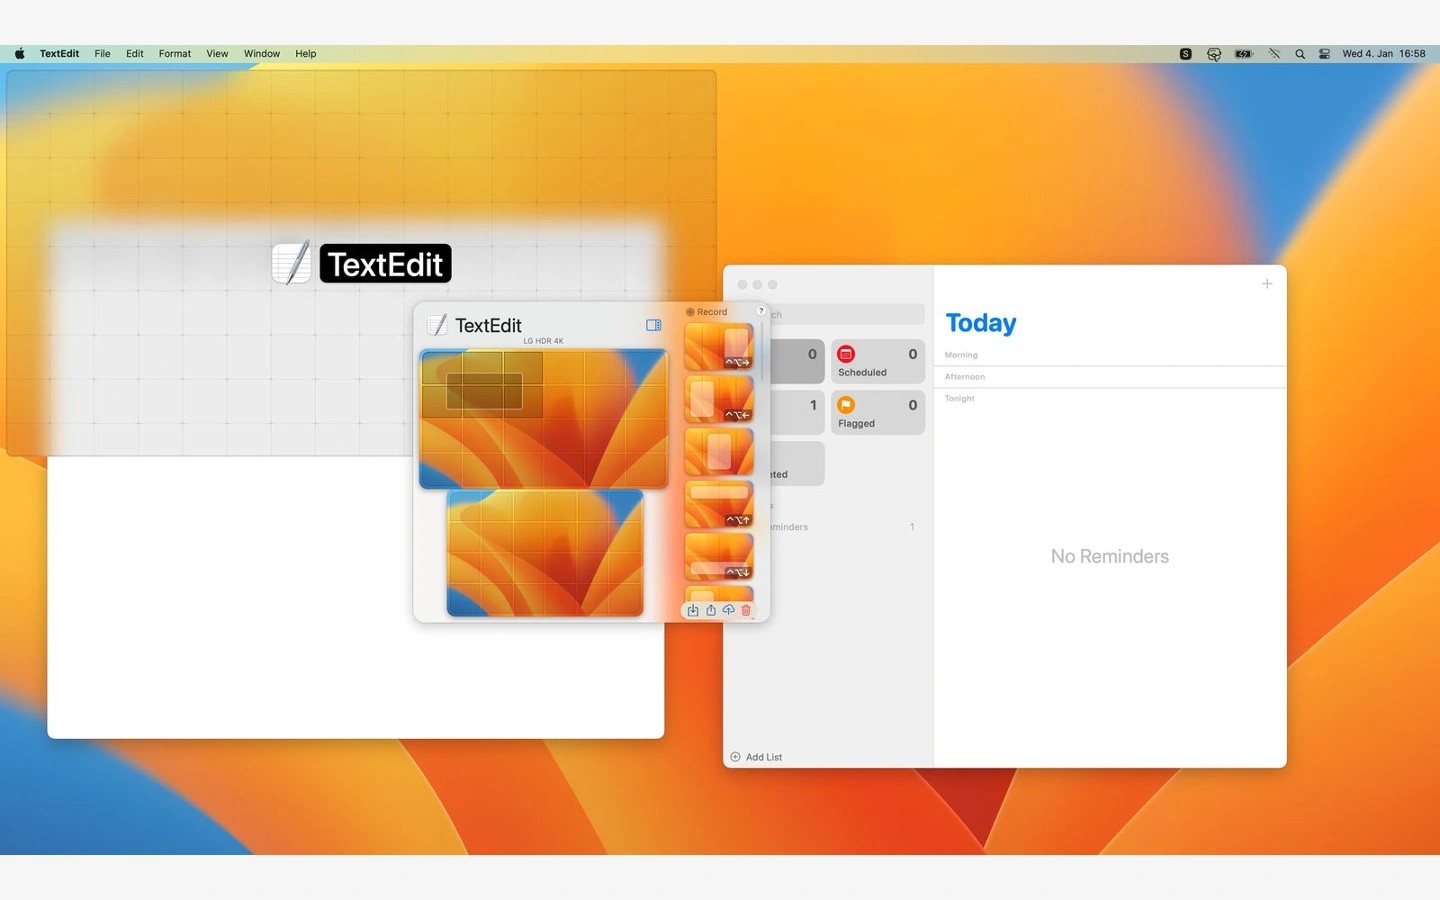Screen dimensions: 1440x900
Task: Click the Afternoon section in Reminders
Action: pyautogui.click(x=965, y=377)
